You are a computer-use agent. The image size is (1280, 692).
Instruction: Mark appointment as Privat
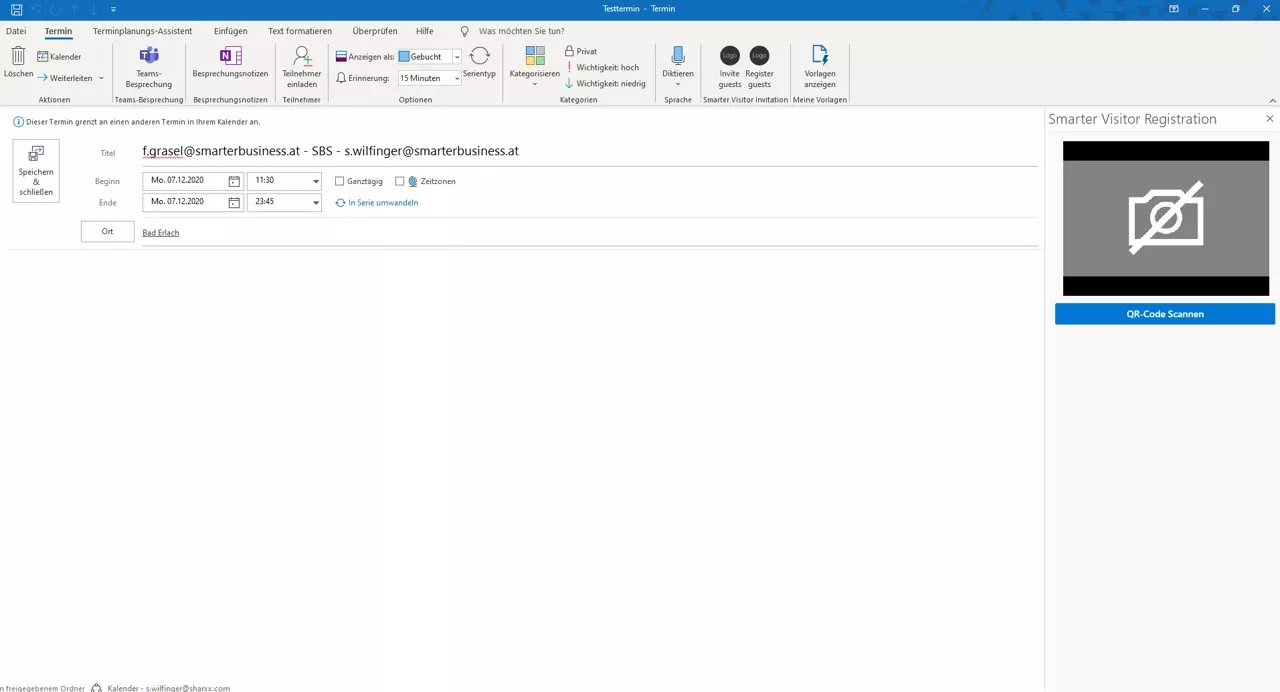click(580, 51)
